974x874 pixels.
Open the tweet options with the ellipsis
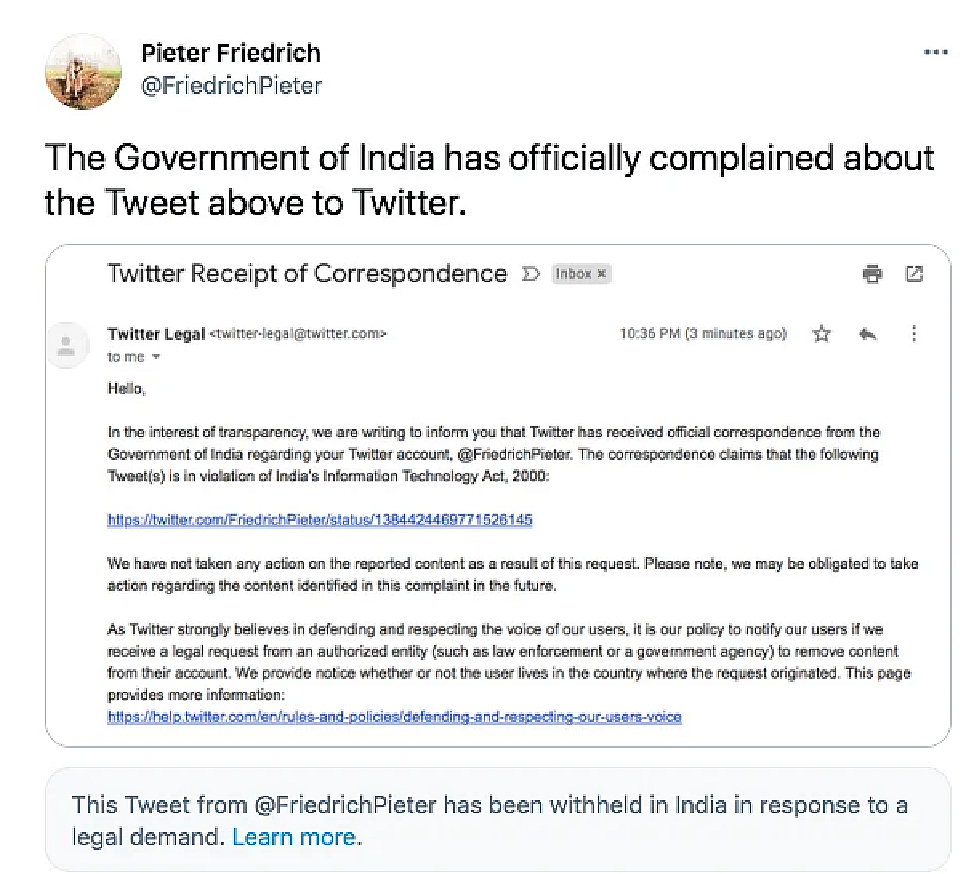[x=936, y=50]
